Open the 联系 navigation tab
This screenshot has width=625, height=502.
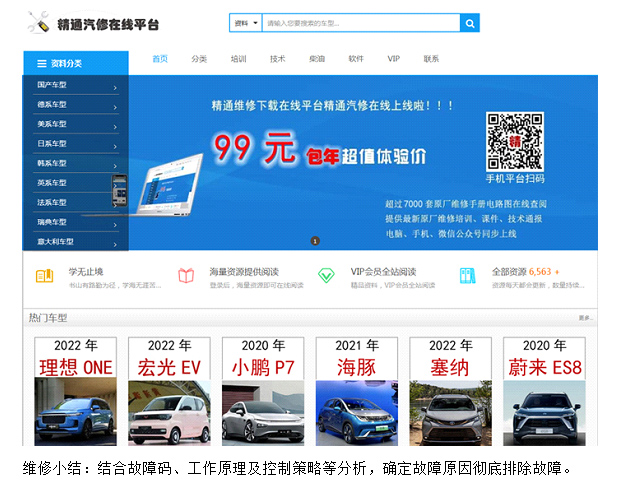coord(431,59)
